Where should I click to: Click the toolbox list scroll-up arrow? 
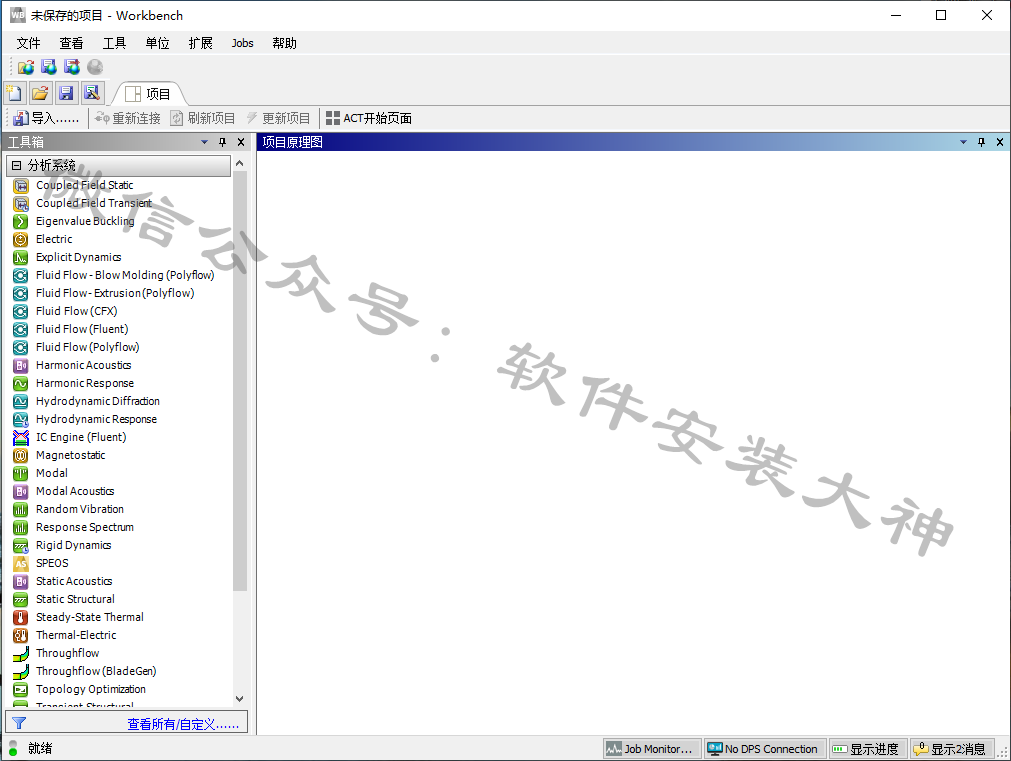pos(240,163)
